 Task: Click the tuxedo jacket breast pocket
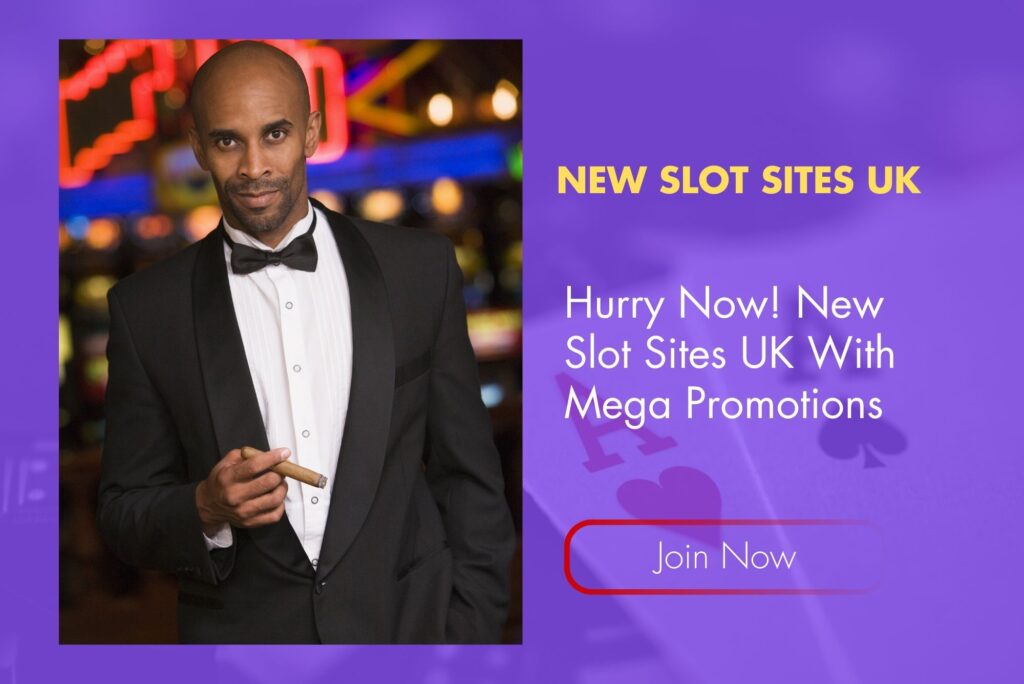coord(413,368)
